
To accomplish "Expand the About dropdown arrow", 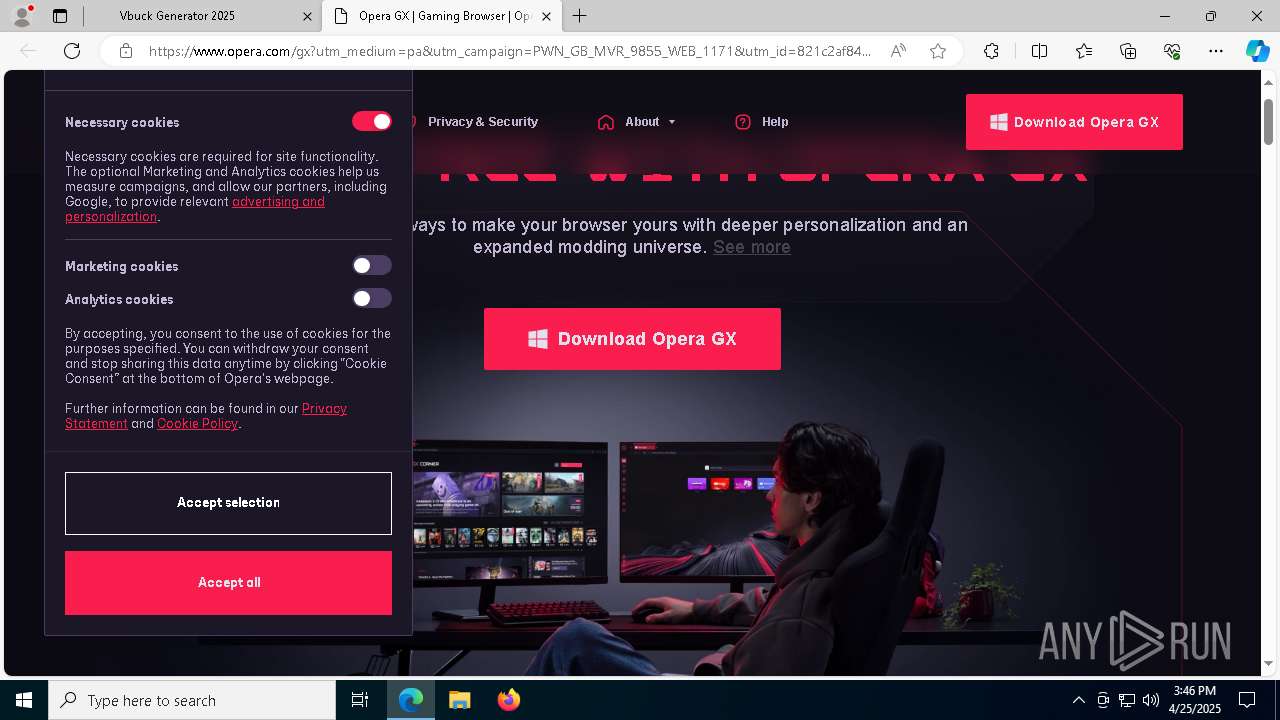I will (672, 122).
